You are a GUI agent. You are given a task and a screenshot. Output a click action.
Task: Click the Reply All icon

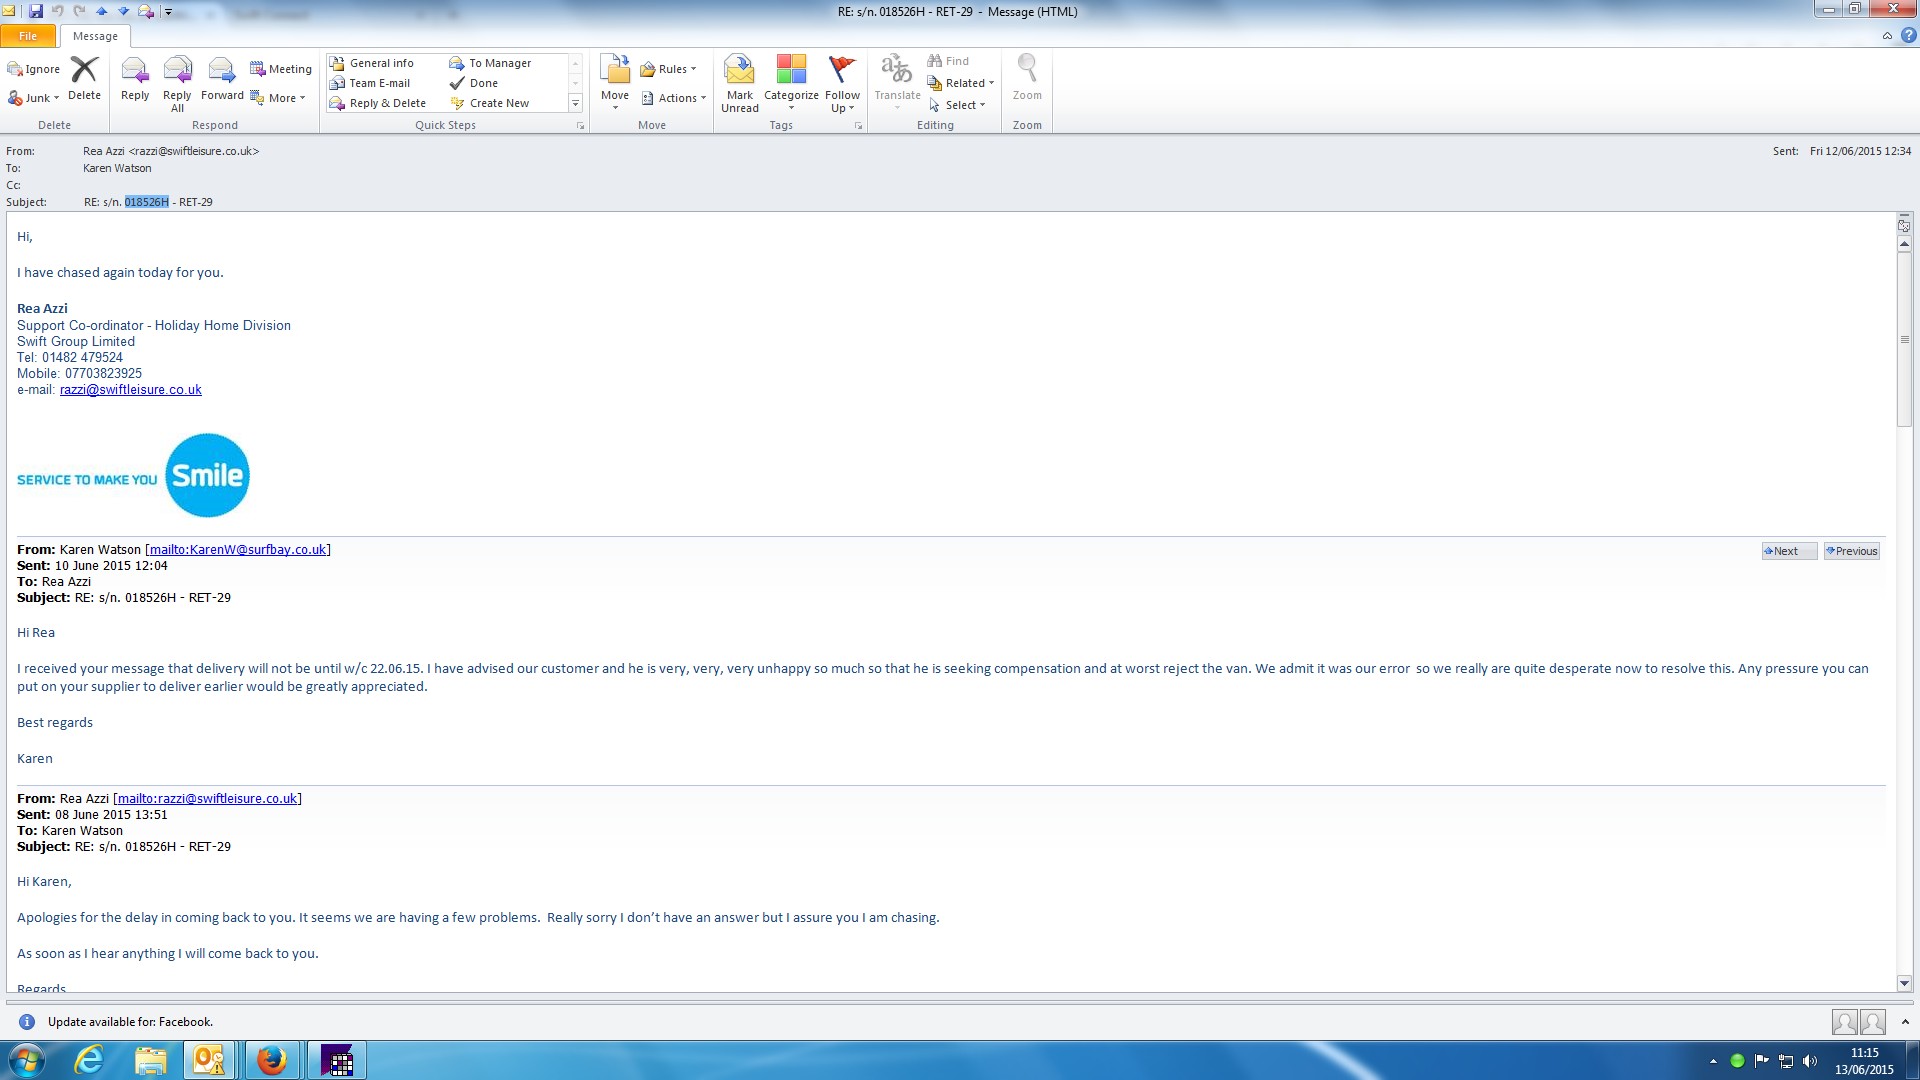(x=177, y=80)
